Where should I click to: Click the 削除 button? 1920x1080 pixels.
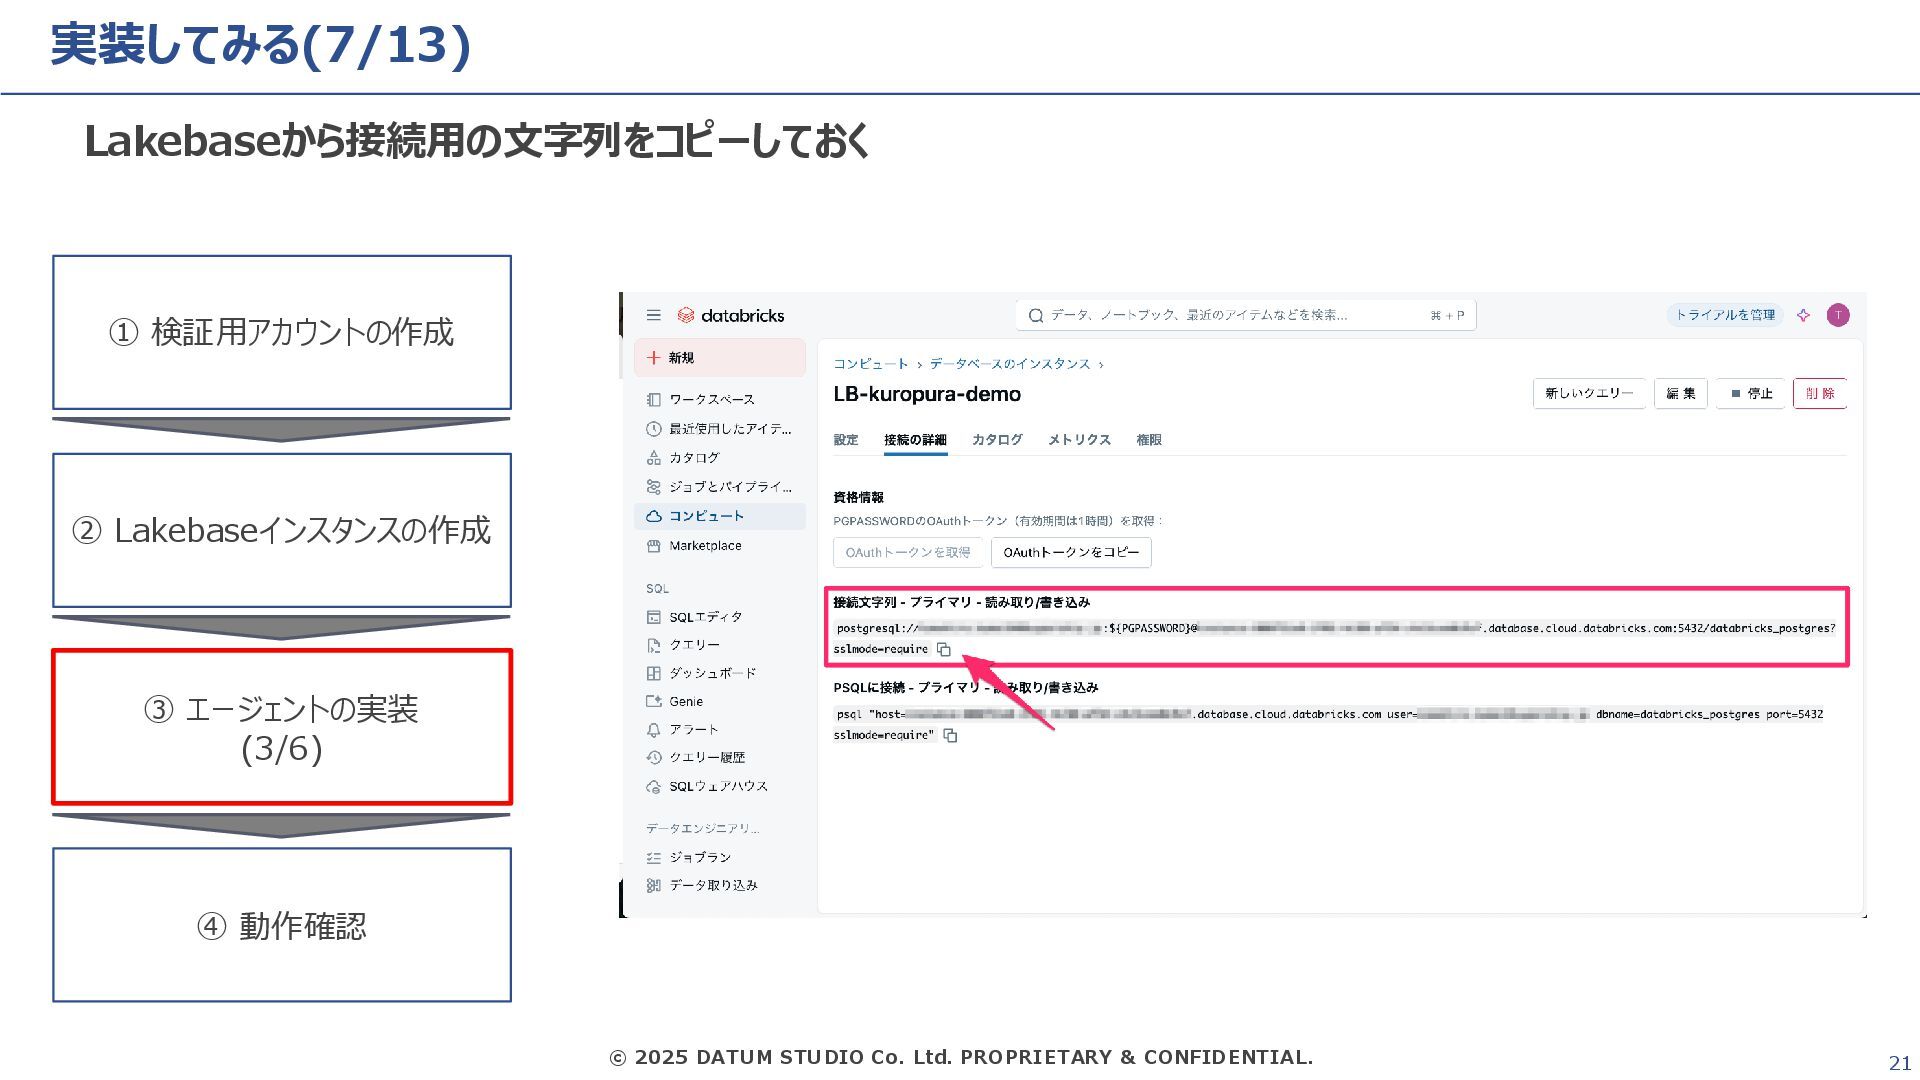click(x=1820, y=394)
